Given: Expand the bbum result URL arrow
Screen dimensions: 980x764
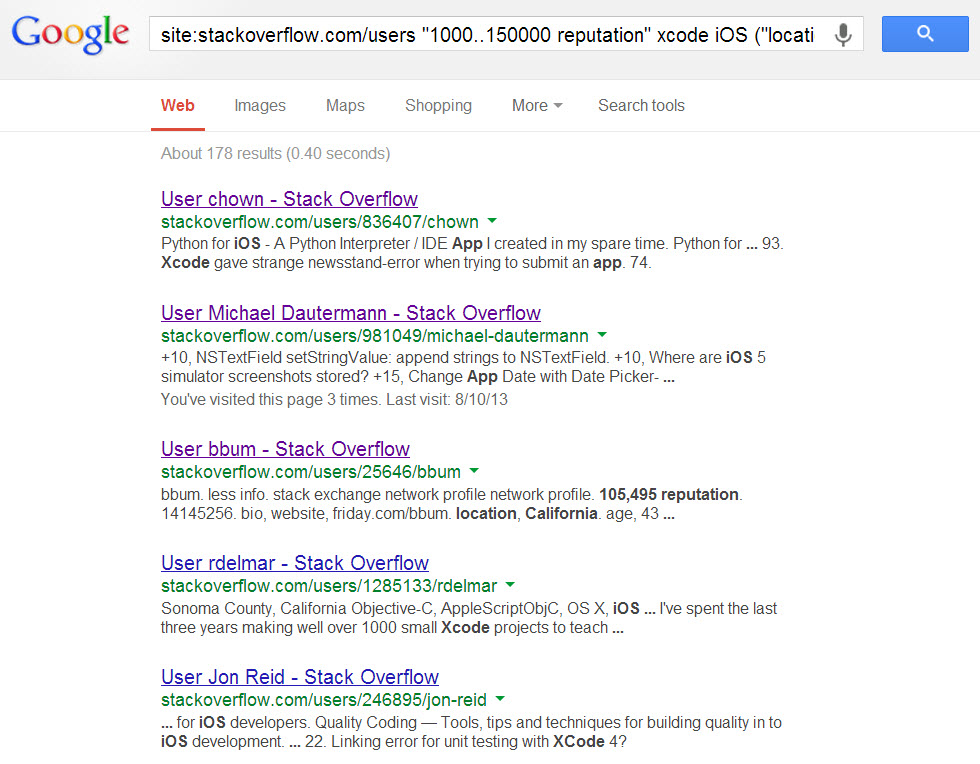Looking at the screenshot, I should (474, 471).
